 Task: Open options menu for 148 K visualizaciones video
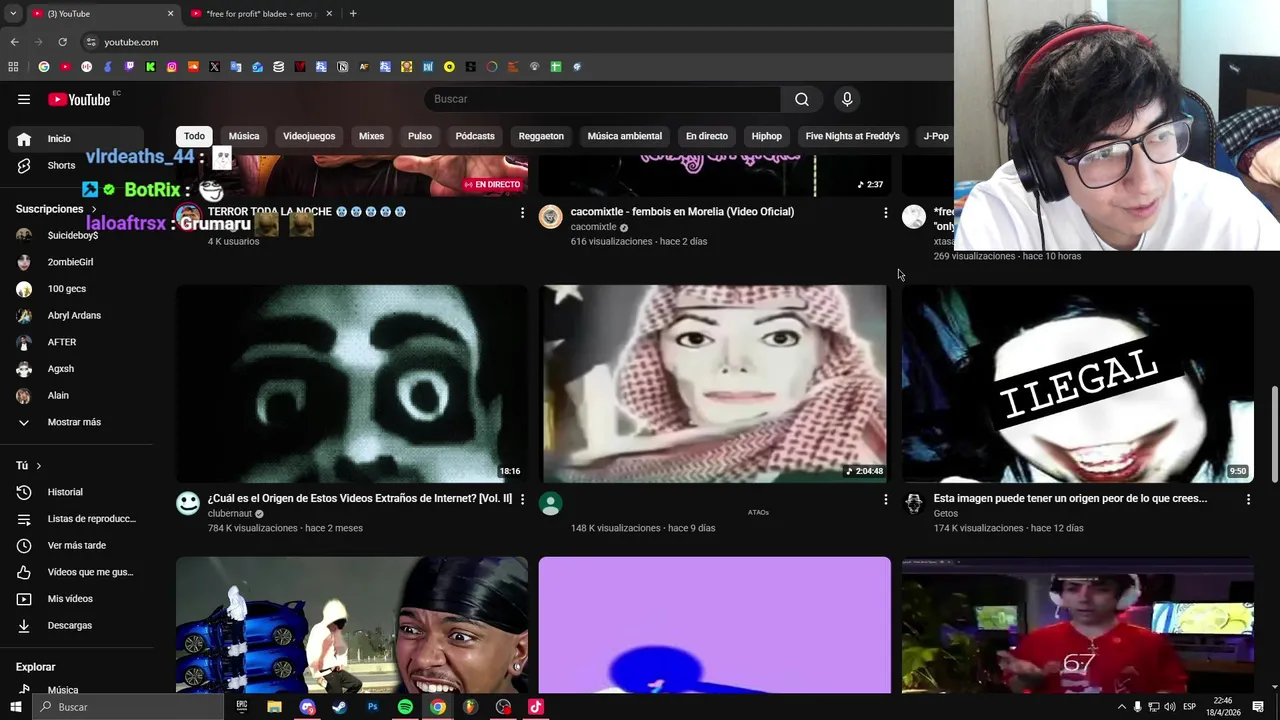(x=885, y=499)
